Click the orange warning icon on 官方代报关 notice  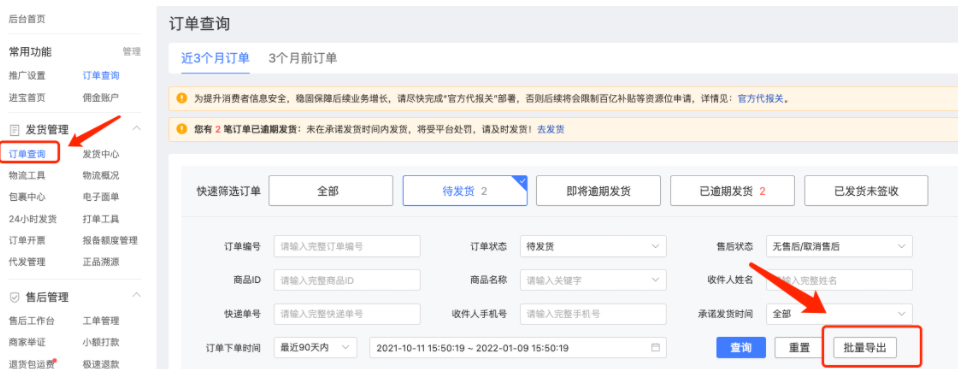(x=181, y=98)
